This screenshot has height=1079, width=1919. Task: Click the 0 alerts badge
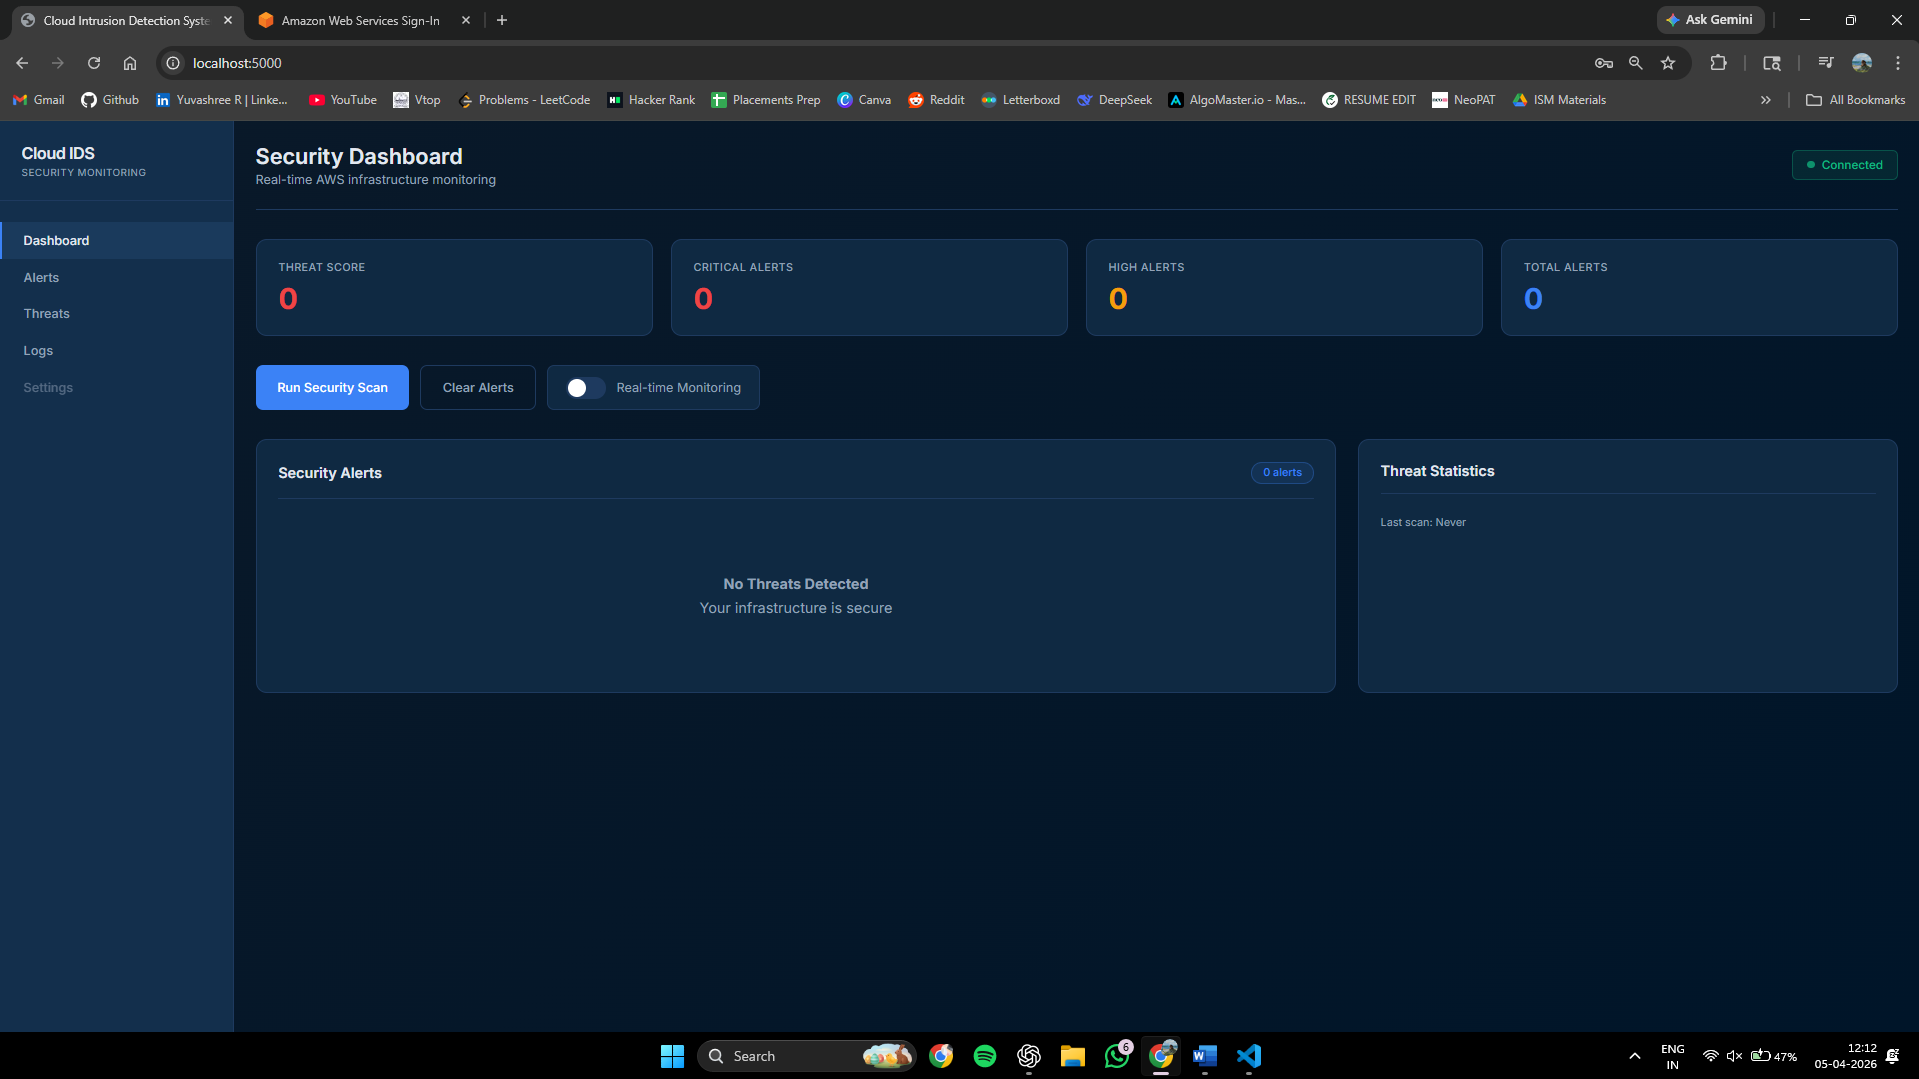1282,473
